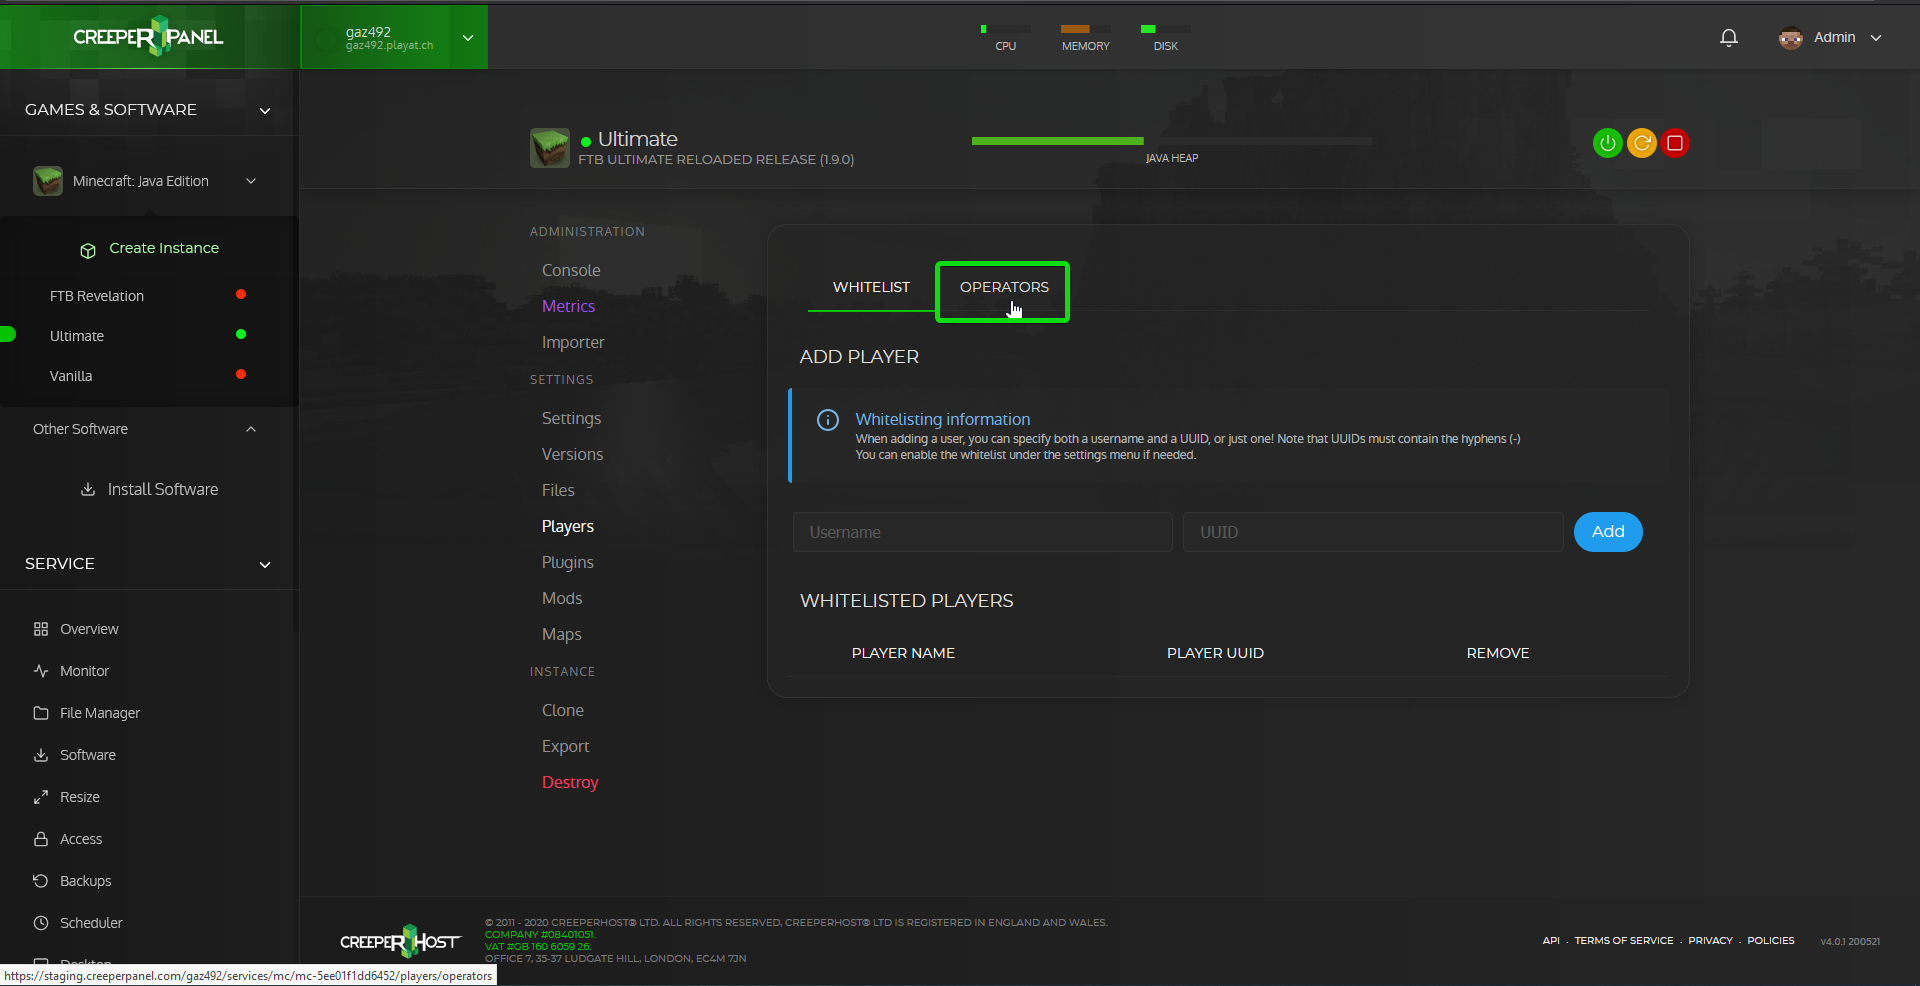This screenshot has width=1920, height=986.
Task: Open the instance Settings page
Action: pyautogui.click(x=571, y=418)
